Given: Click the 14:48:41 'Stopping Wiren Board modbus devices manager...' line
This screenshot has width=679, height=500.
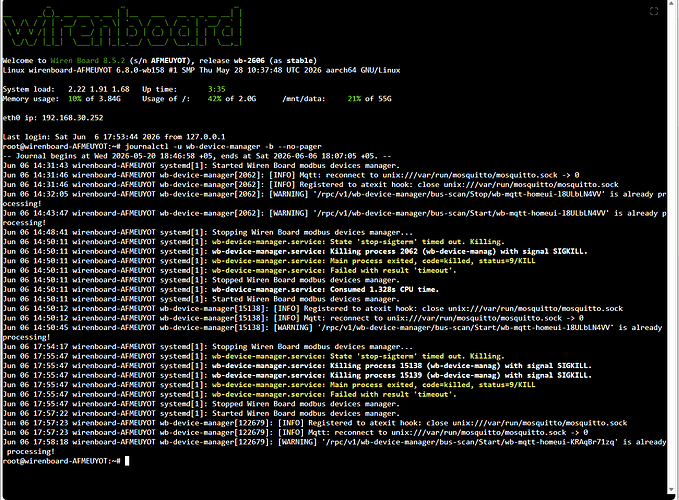Looking at the screenshot, I should [x=208, y=232].
